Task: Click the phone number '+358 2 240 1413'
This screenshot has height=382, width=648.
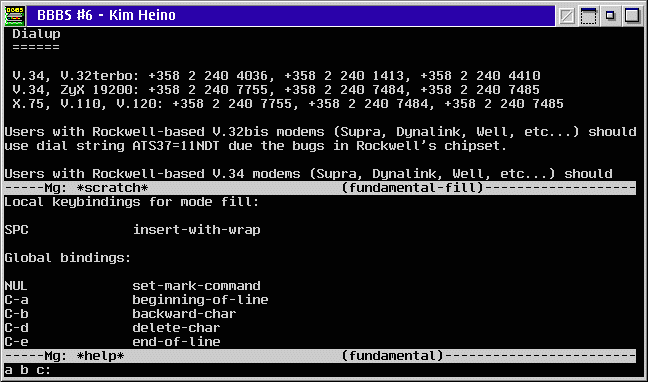Action: 344,76
